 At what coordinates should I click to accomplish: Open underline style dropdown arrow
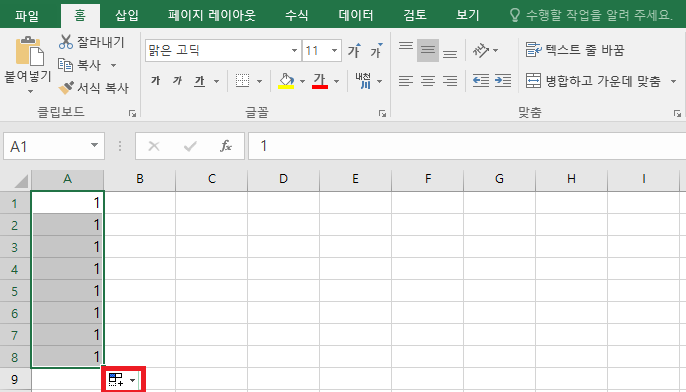coord(216,81)
